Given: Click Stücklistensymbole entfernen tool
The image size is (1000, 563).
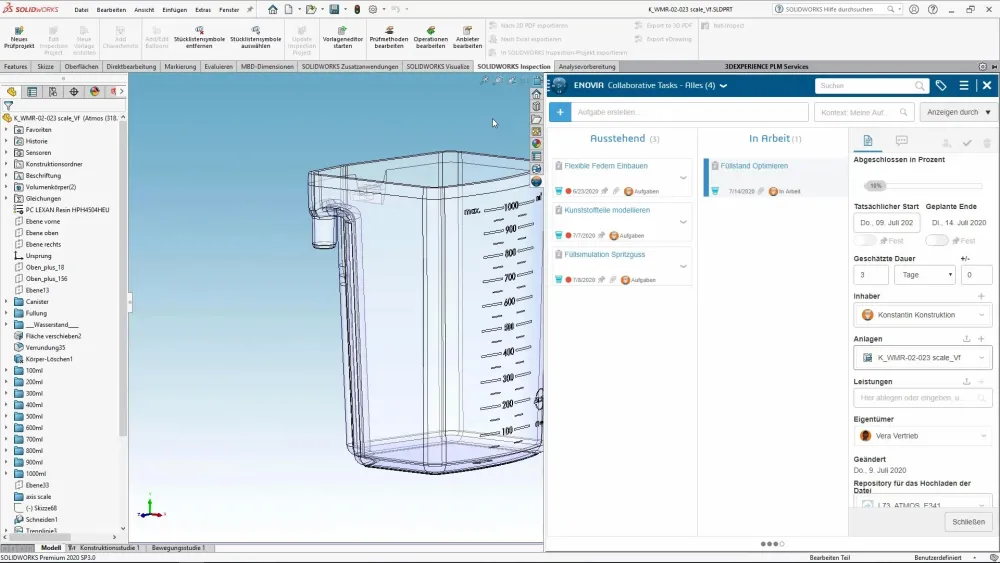Looking at the screenshot, I should click(x=199, y=38).
